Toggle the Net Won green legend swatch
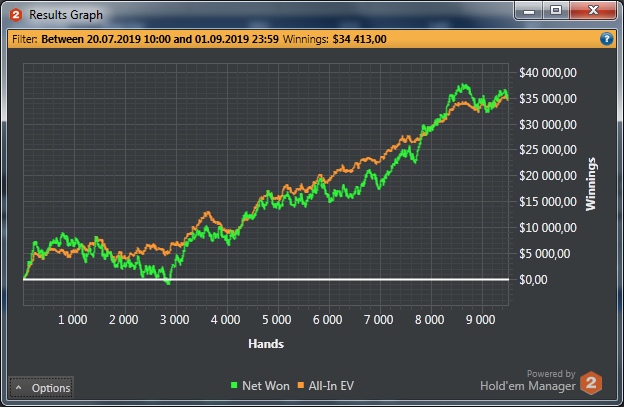 [234, 385]
